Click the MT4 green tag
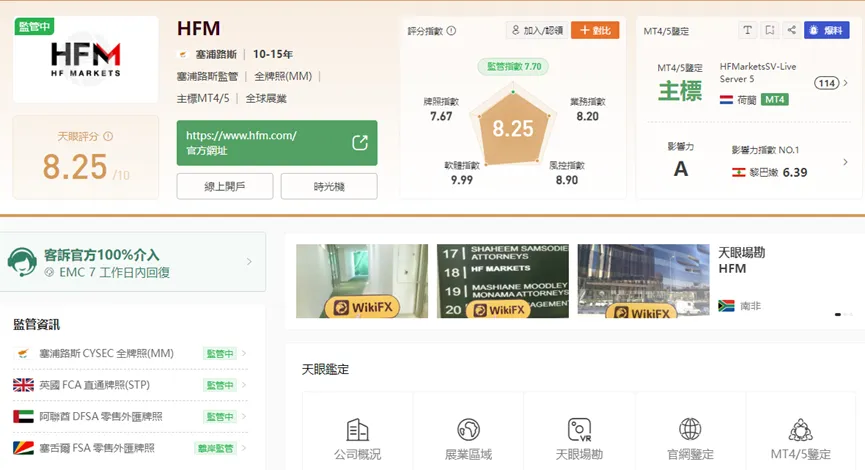865x470 pixels. 775,99
